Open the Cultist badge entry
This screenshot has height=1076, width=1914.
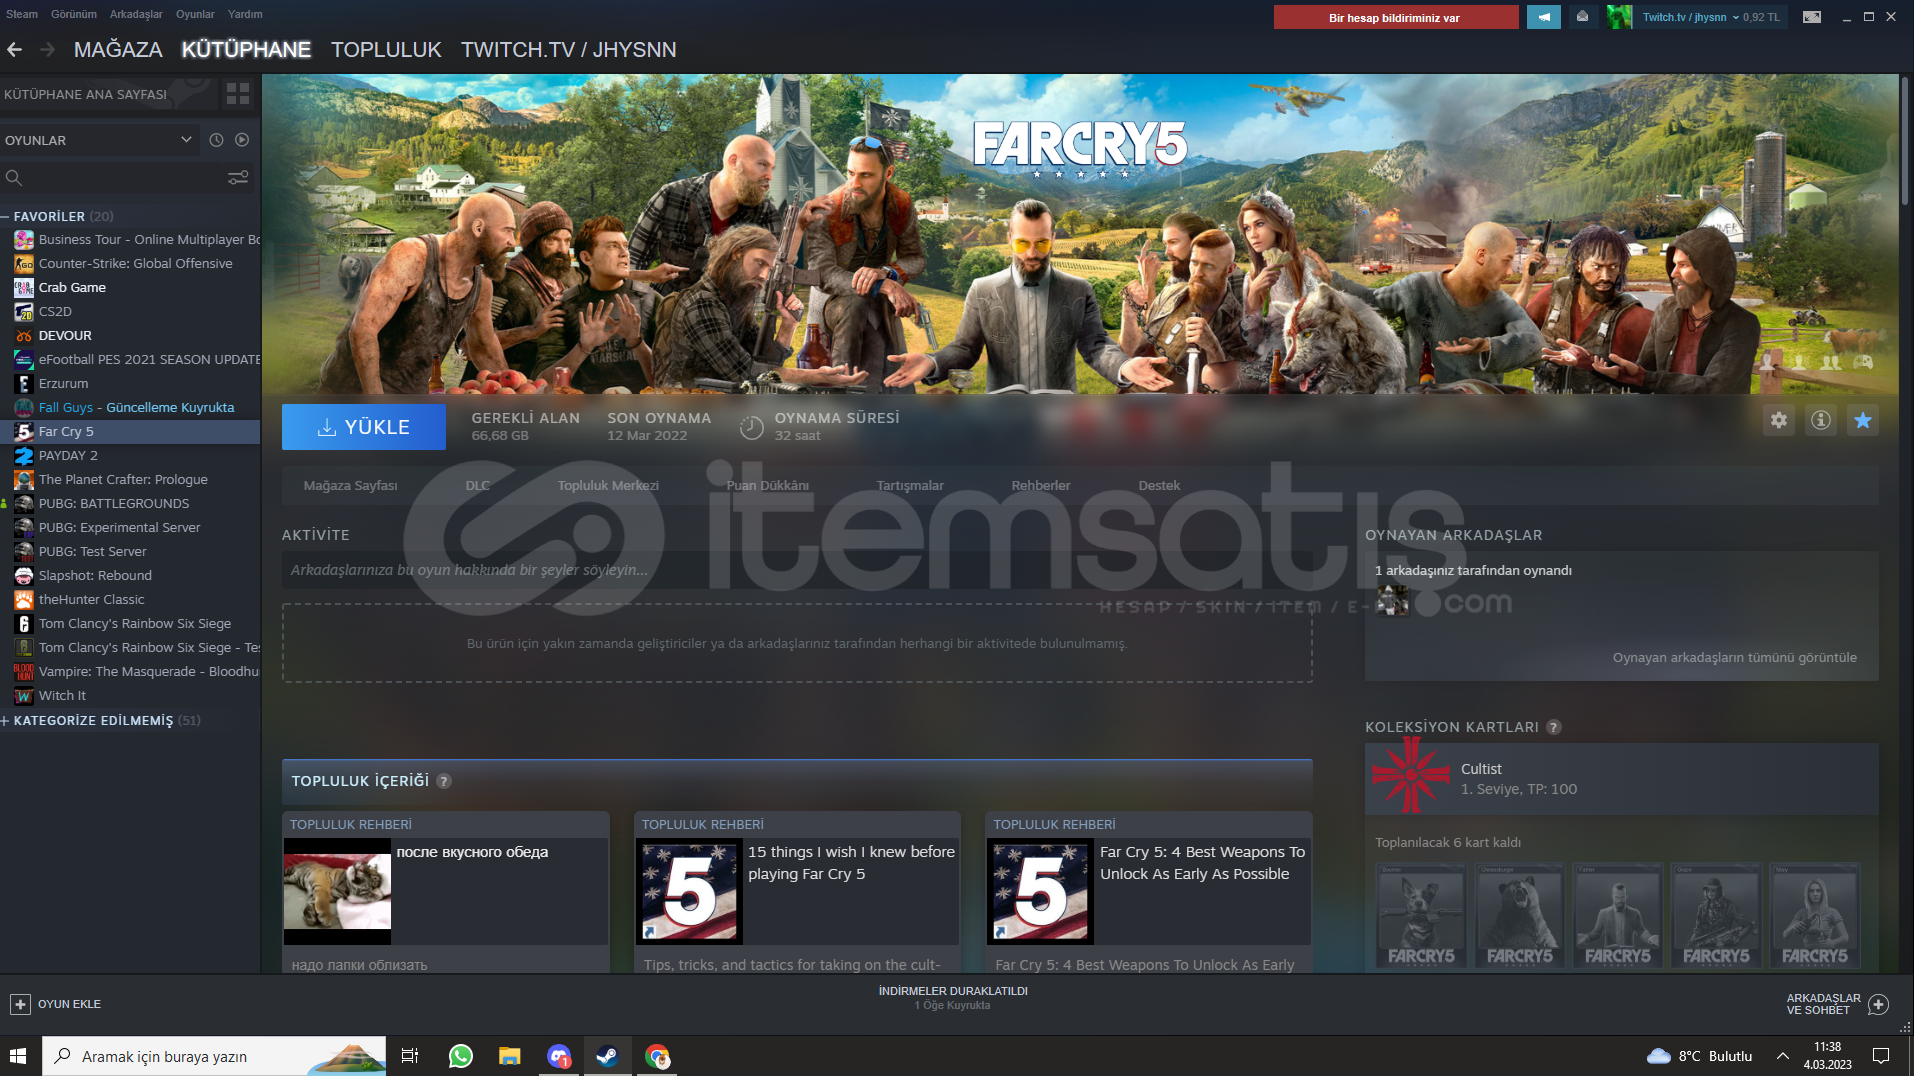pyautogui.click(x=1622, y=779)
